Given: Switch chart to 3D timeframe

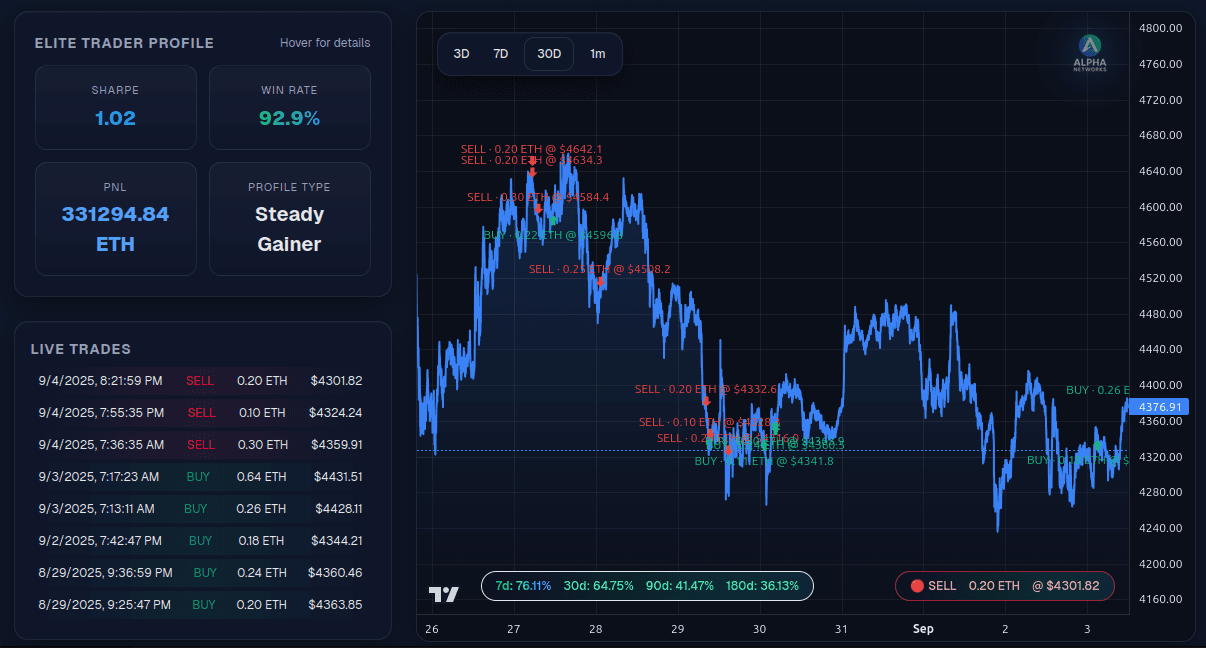Looking at the screenshot, I should [x=461, y=54].
